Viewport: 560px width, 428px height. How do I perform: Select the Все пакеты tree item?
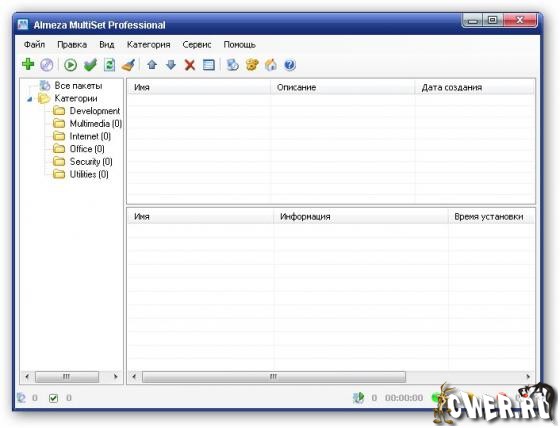click(71, 86)
